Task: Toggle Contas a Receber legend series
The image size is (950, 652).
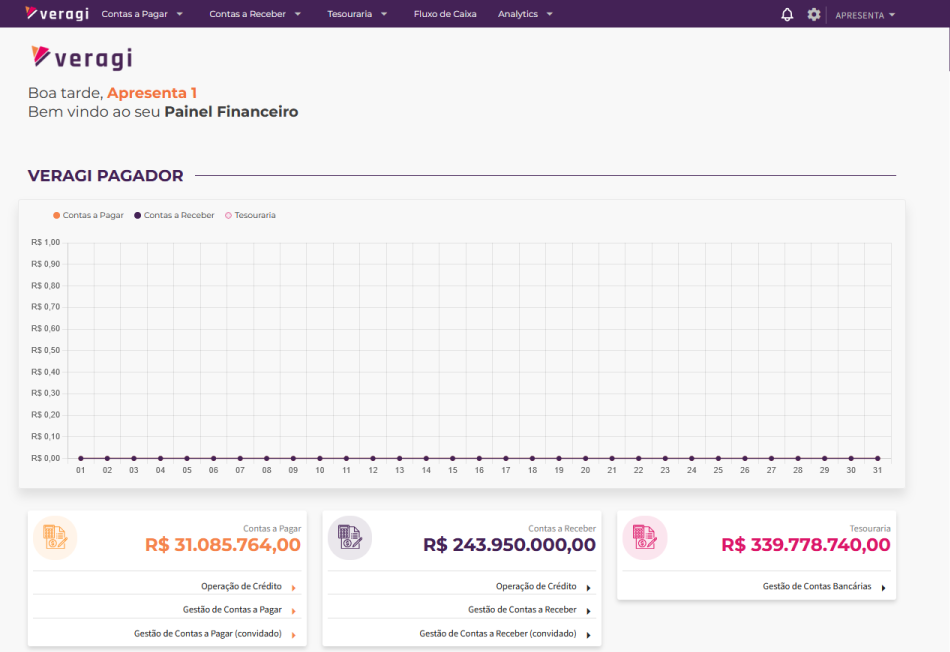Action: click(174, 215)
